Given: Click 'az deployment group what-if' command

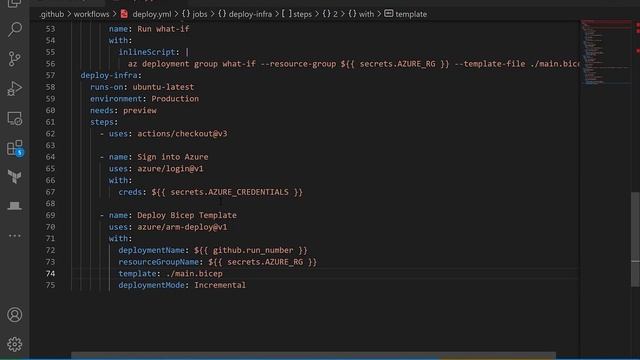Looking at the screenshot, I should (x=191, y=64).
